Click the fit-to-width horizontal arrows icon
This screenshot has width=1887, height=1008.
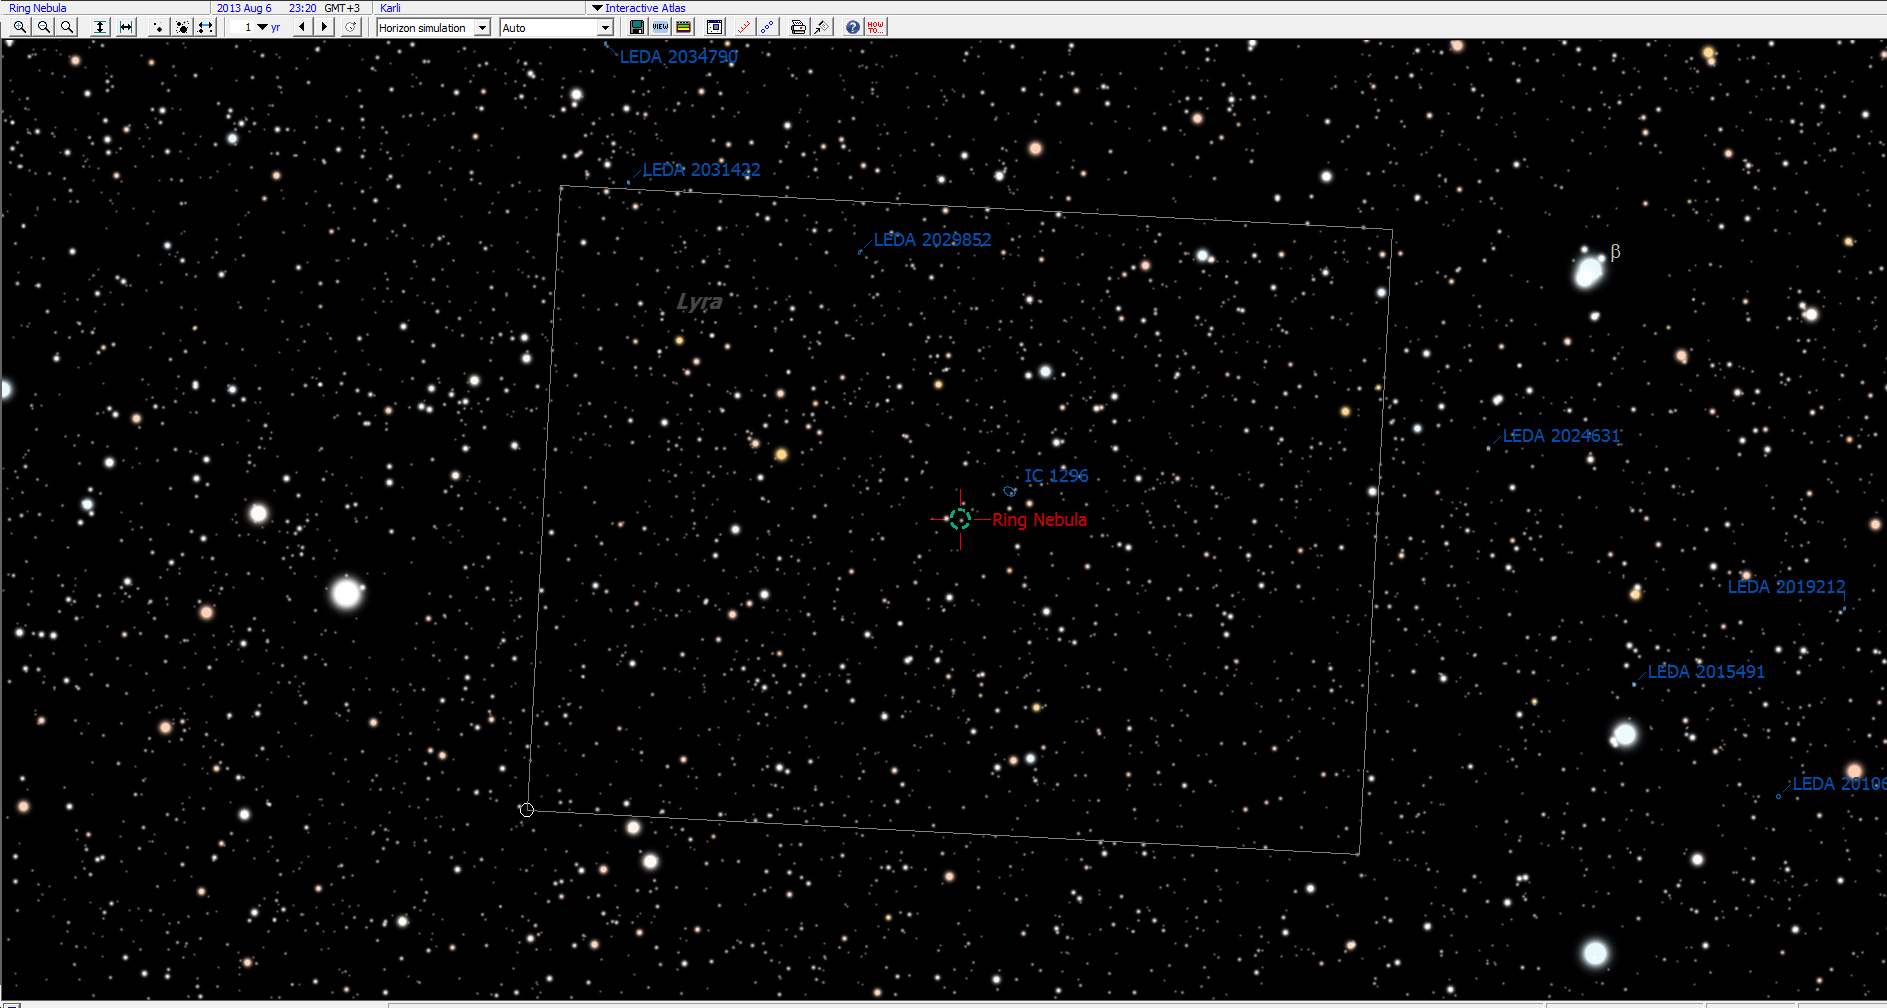point(126,27)
